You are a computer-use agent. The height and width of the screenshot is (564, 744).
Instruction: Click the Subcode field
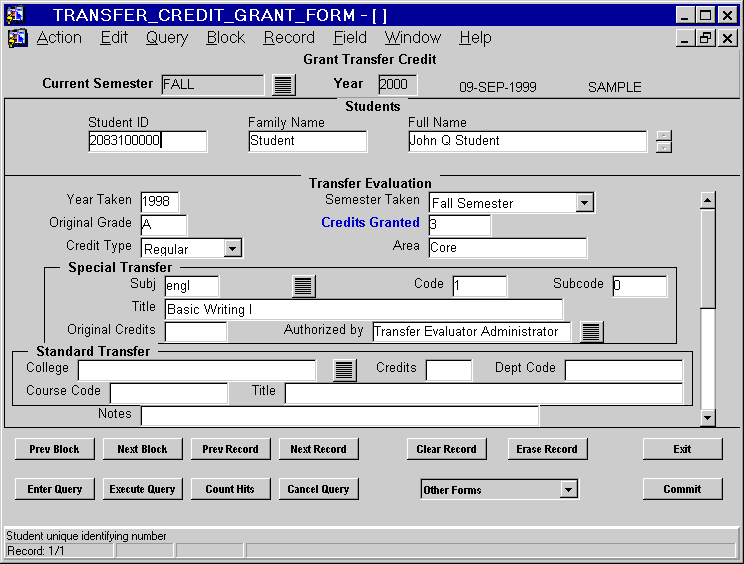[640, 286]
